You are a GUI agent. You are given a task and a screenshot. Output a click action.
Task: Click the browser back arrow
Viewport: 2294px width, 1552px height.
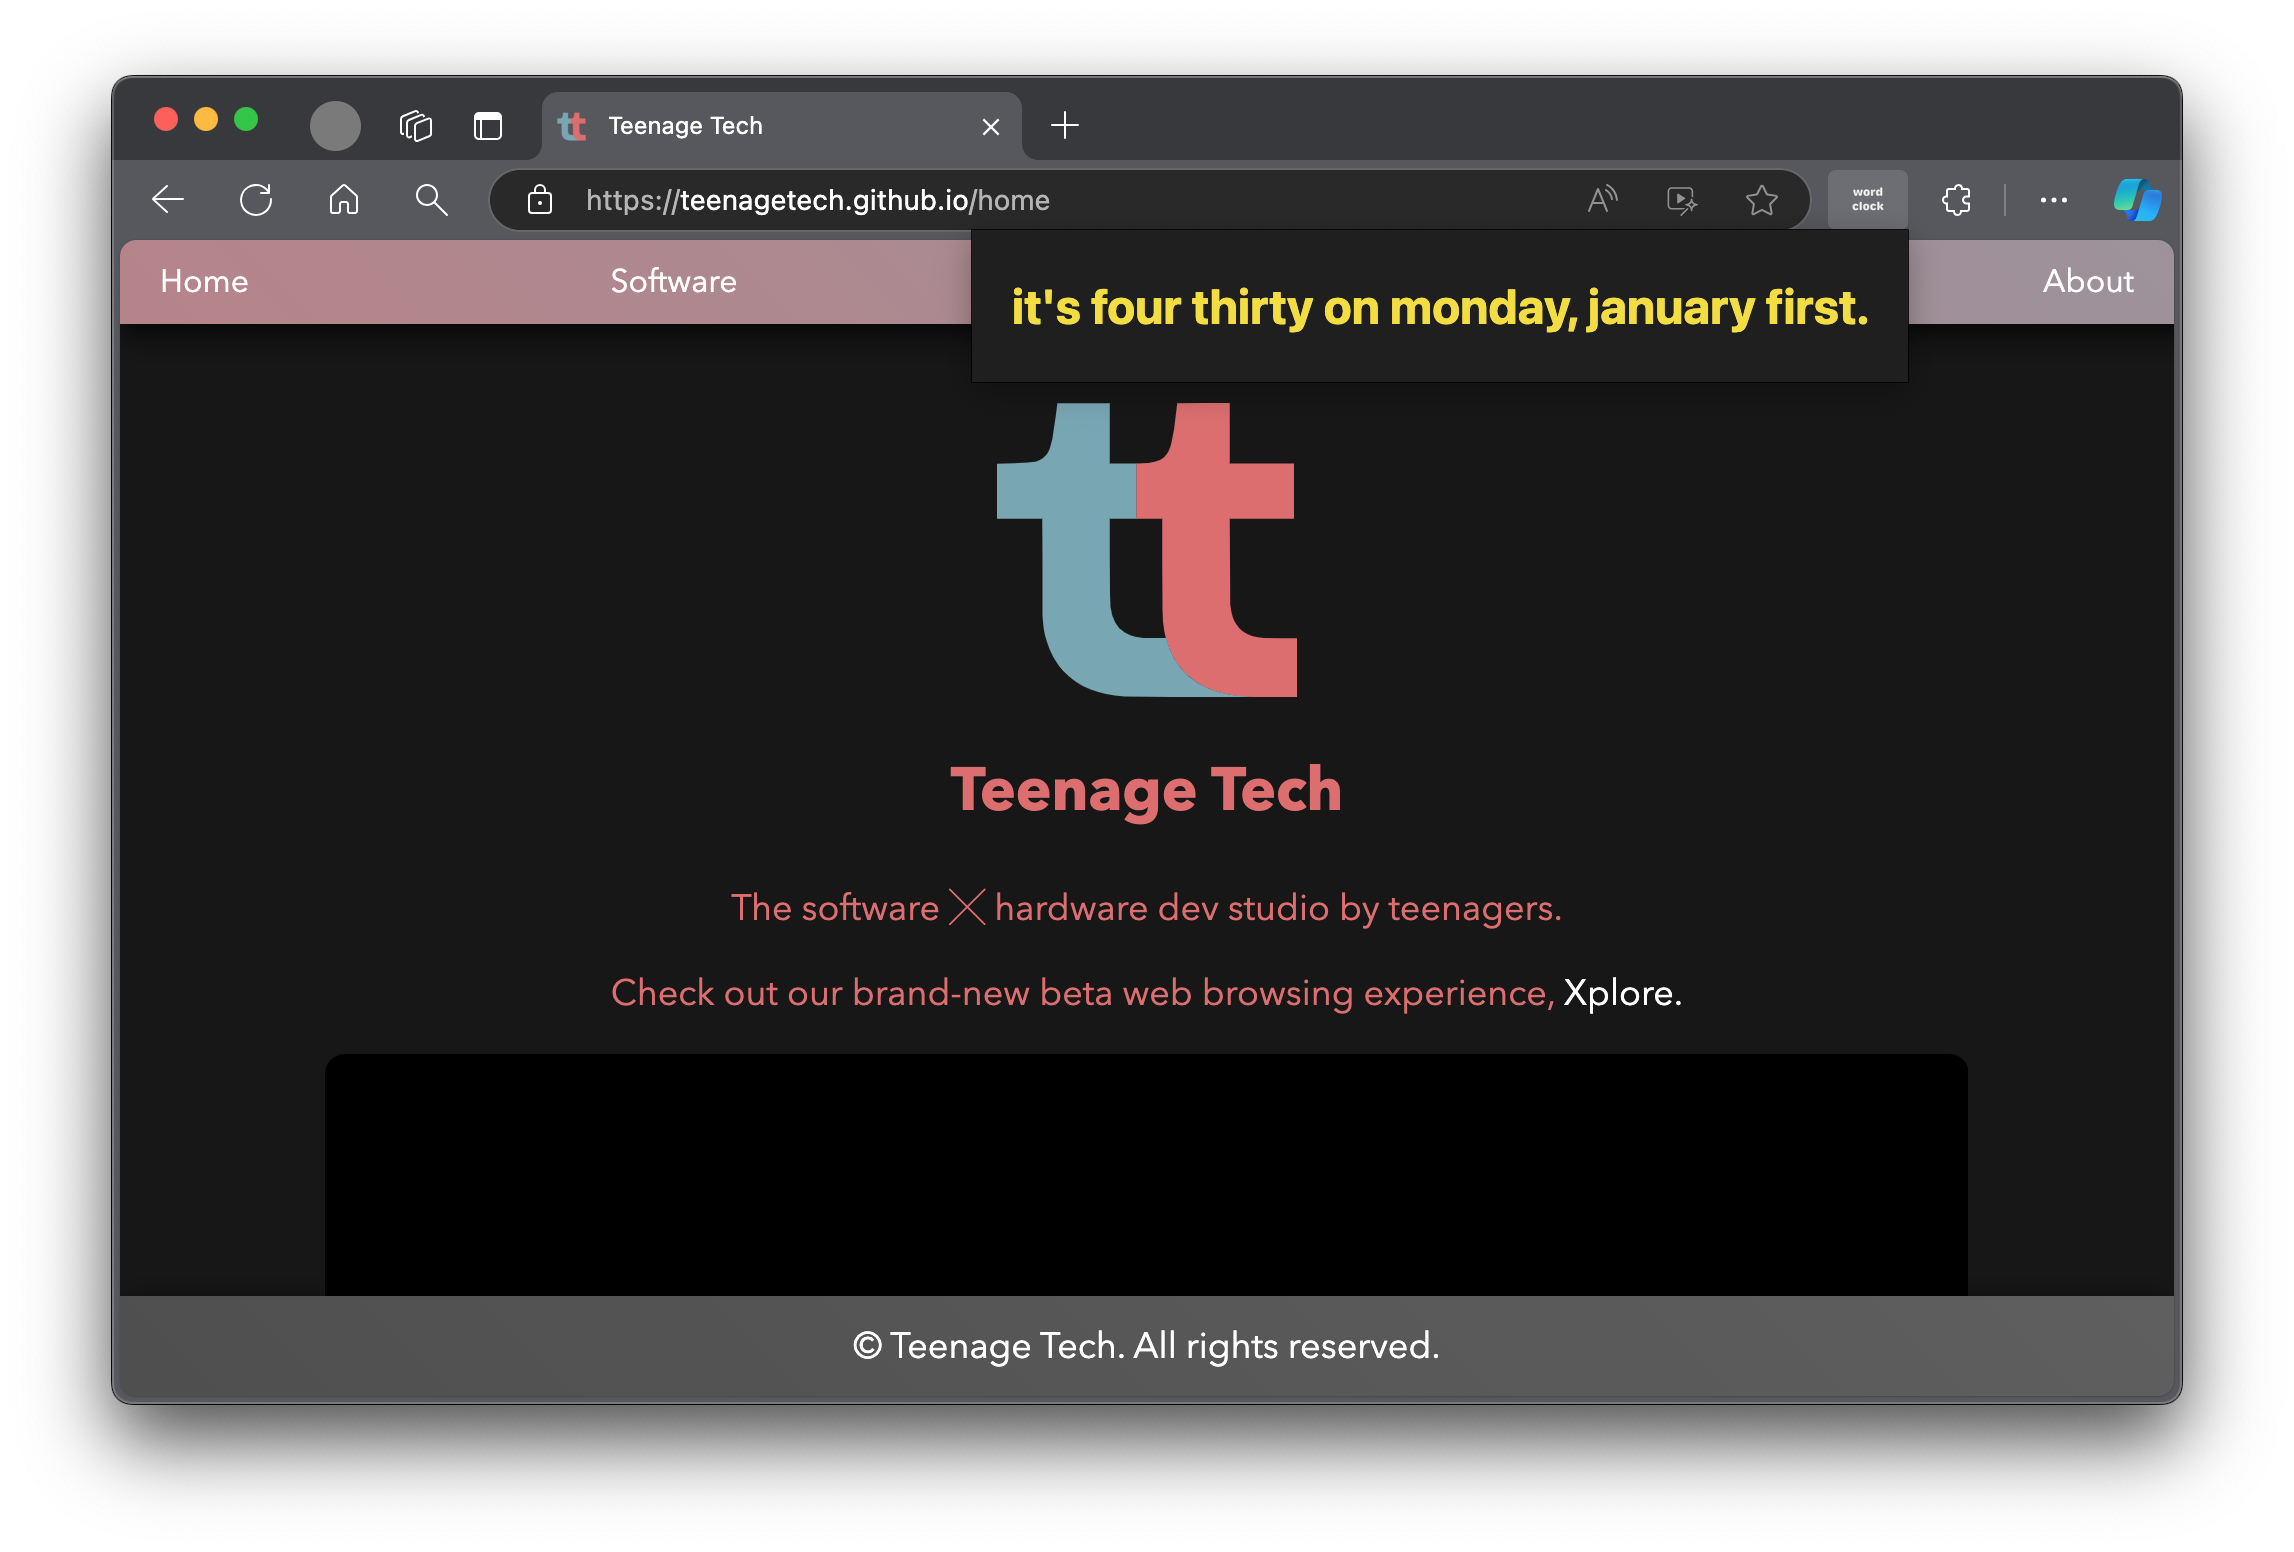(x=168, y=200)
